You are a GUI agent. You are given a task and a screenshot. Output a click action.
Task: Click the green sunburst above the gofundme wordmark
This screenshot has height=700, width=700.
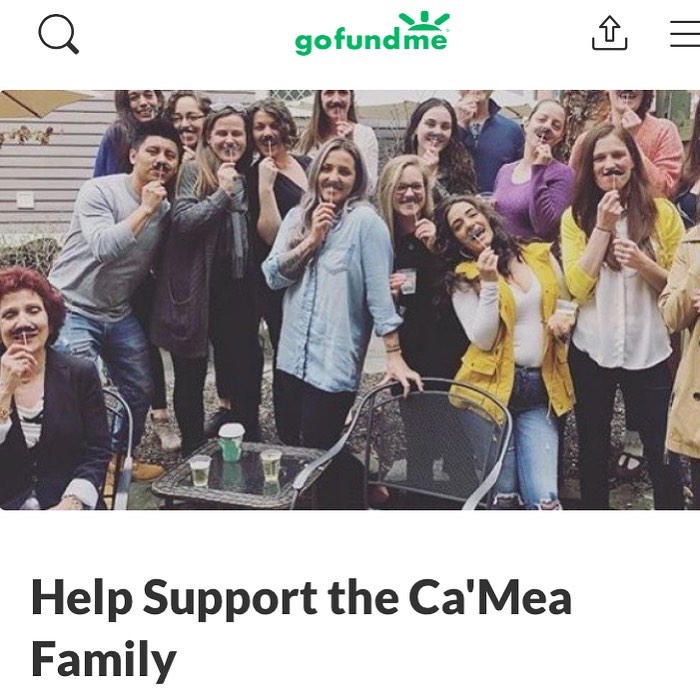424,20
